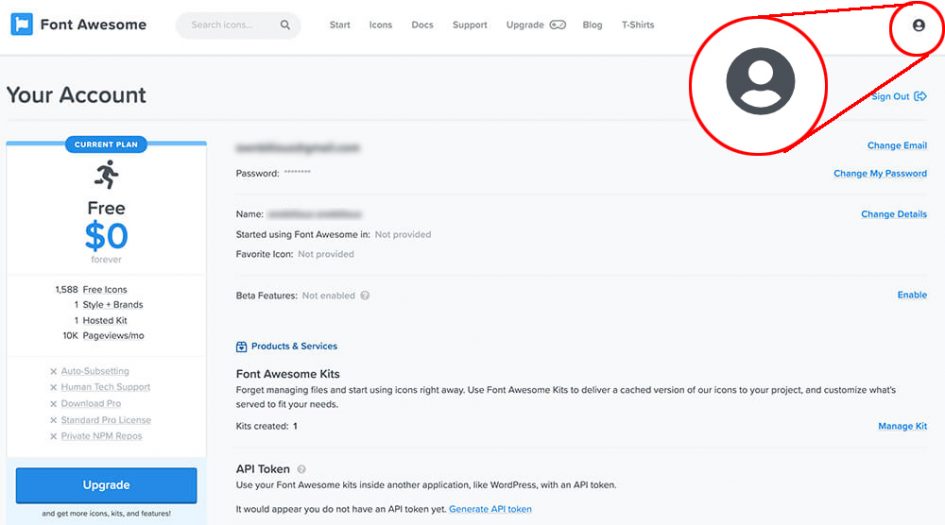Click the X beside Download Pro
The image size is (945, 525).
click(54, 404)
